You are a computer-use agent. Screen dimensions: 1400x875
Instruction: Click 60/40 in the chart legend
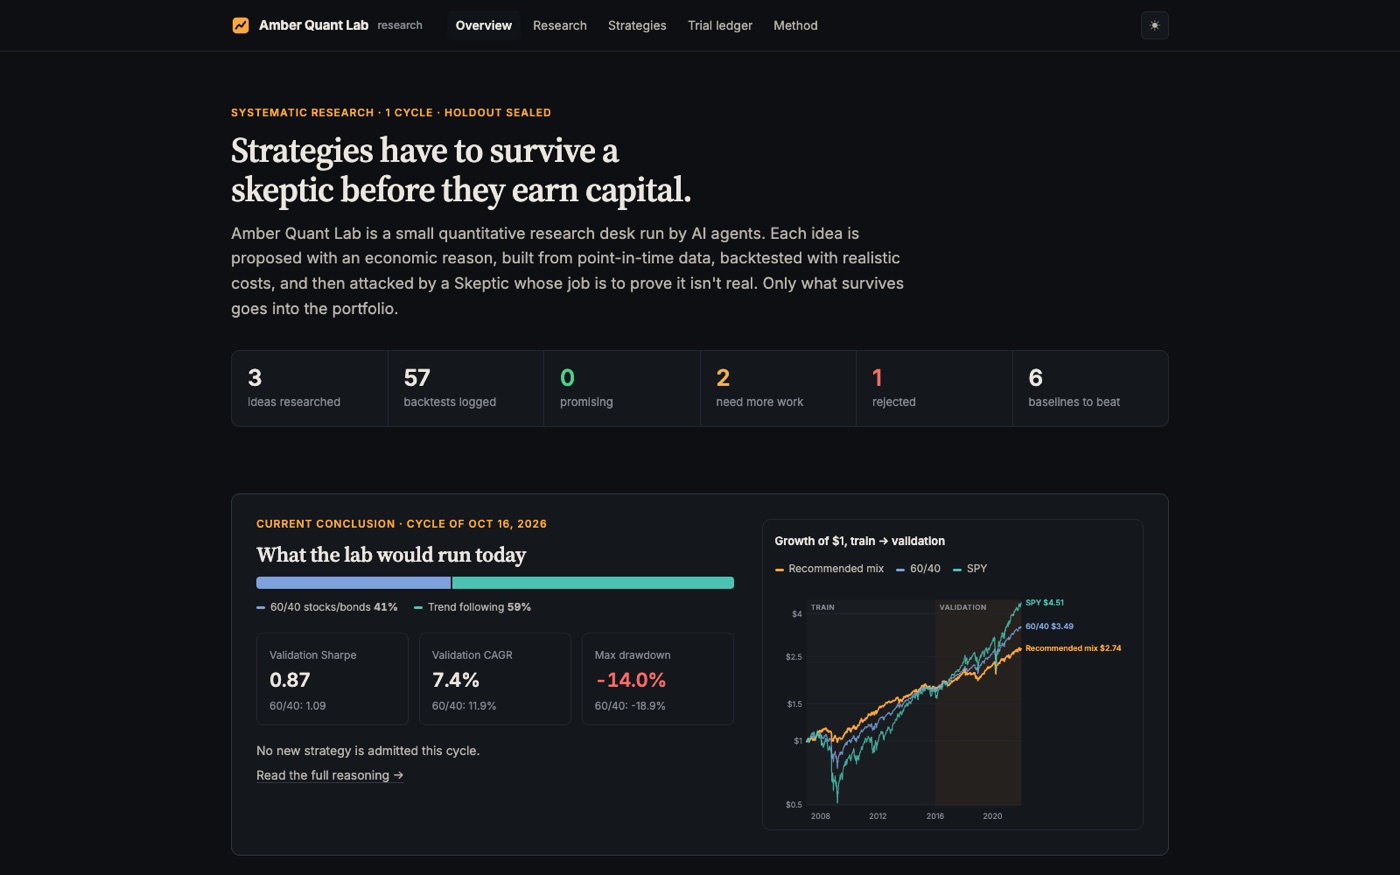click(x=918, y=568)
